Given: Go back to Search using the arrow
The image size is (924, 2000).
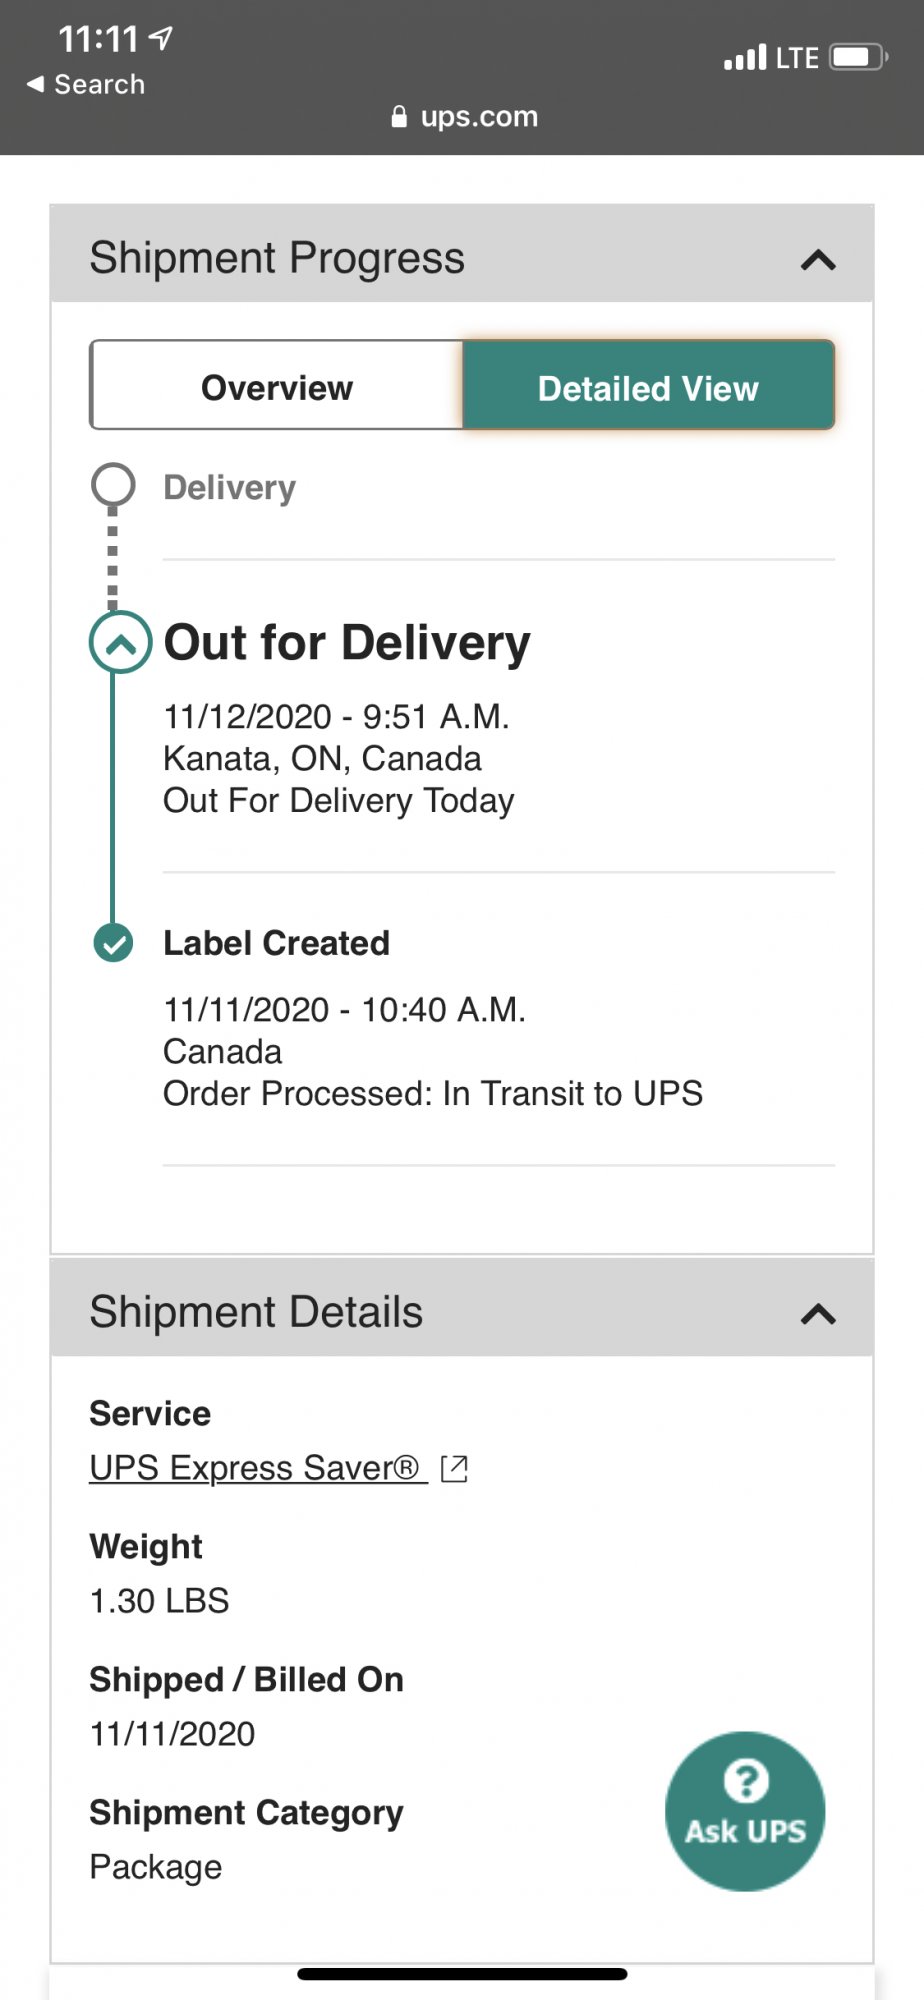Looking at the screenshot, I should pos(35,84).
